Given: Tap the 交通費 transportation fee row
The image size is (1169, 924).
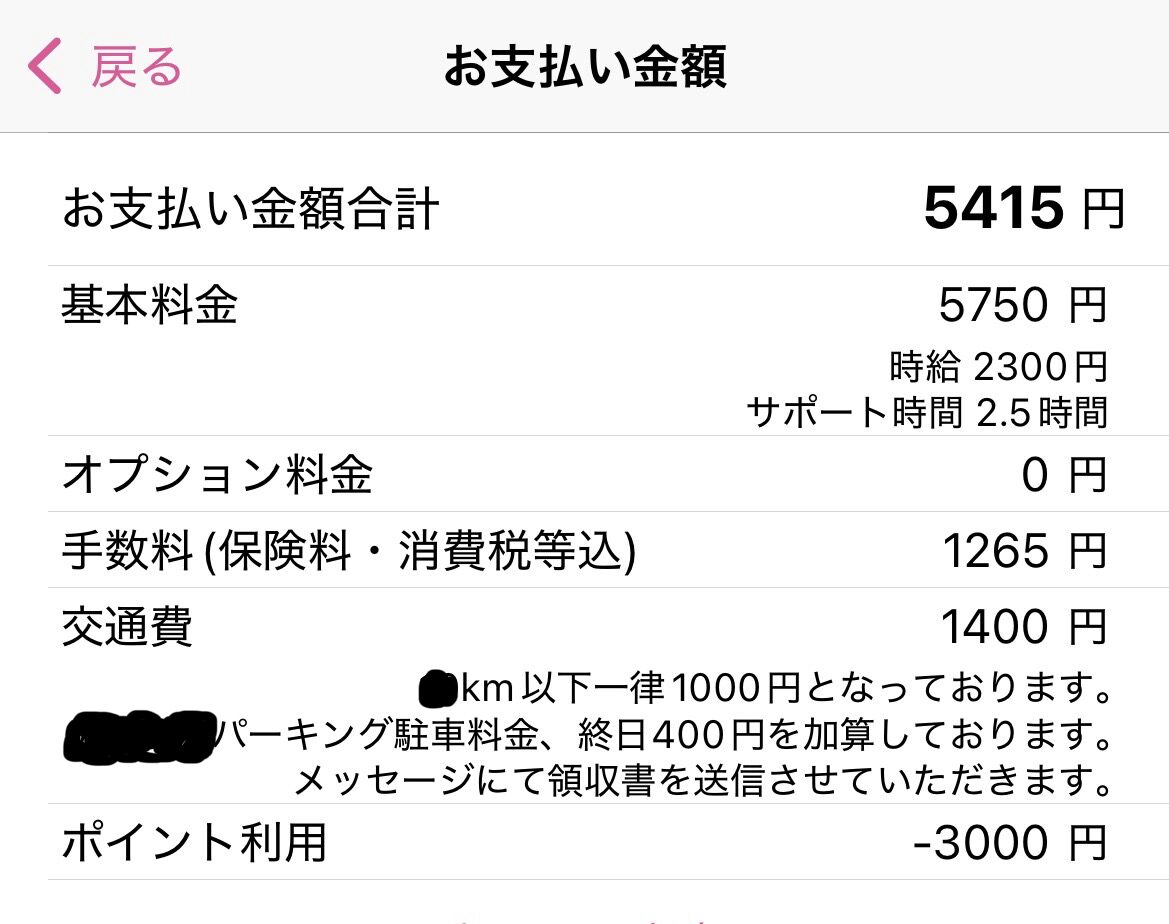Looking at the screenshot, I should pos(126,624).
